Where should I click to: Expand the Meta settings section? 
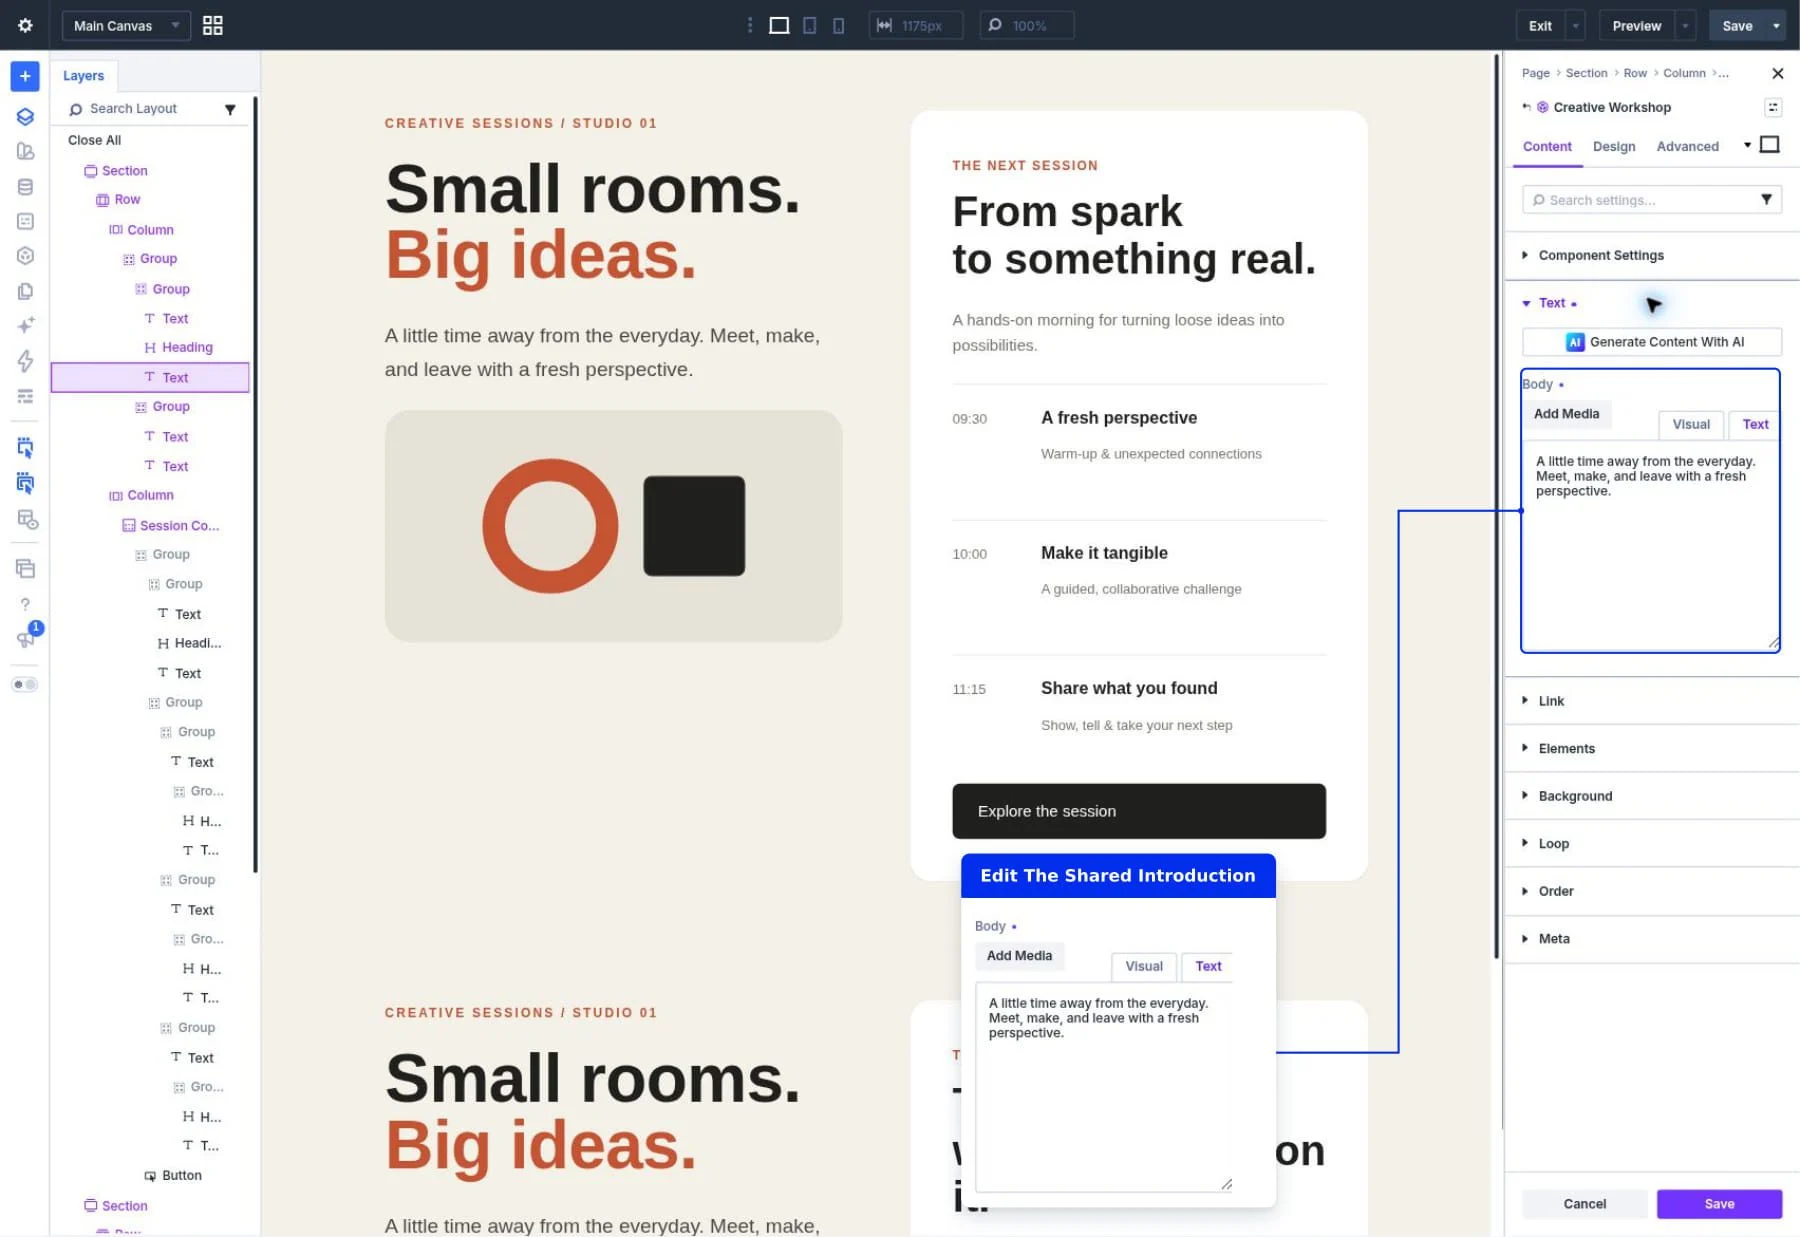coord(1652,939)
